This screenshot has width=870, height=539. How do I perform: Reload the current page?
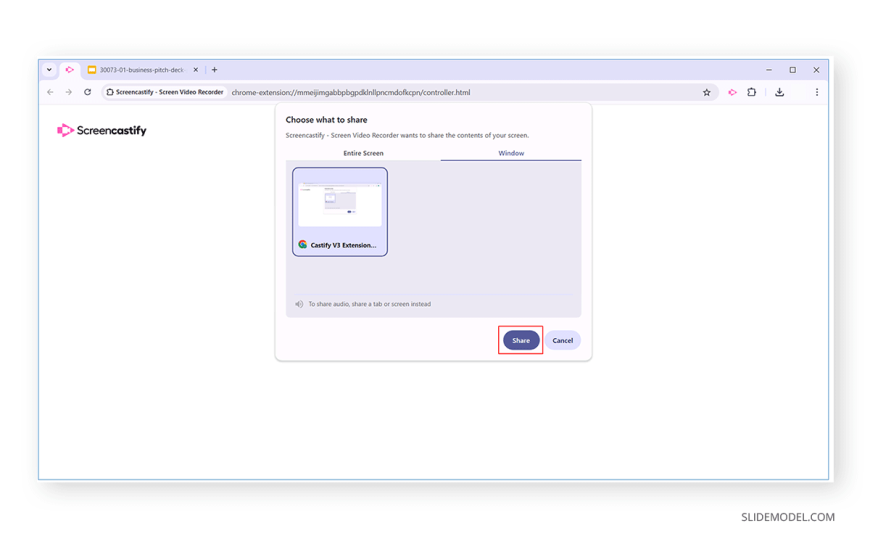coord(88,92)
